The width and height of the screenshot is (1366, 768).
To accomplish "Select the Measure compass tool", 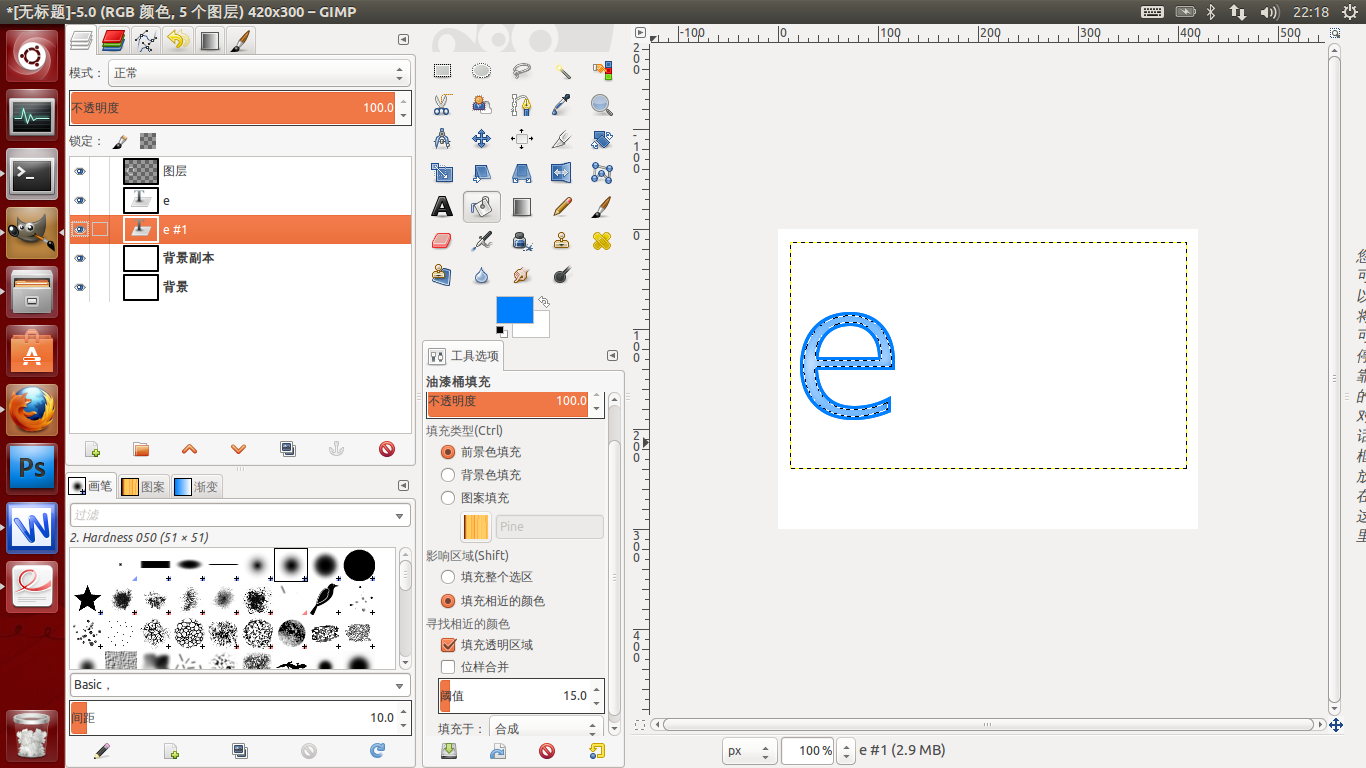I will (x=442, y=139).
